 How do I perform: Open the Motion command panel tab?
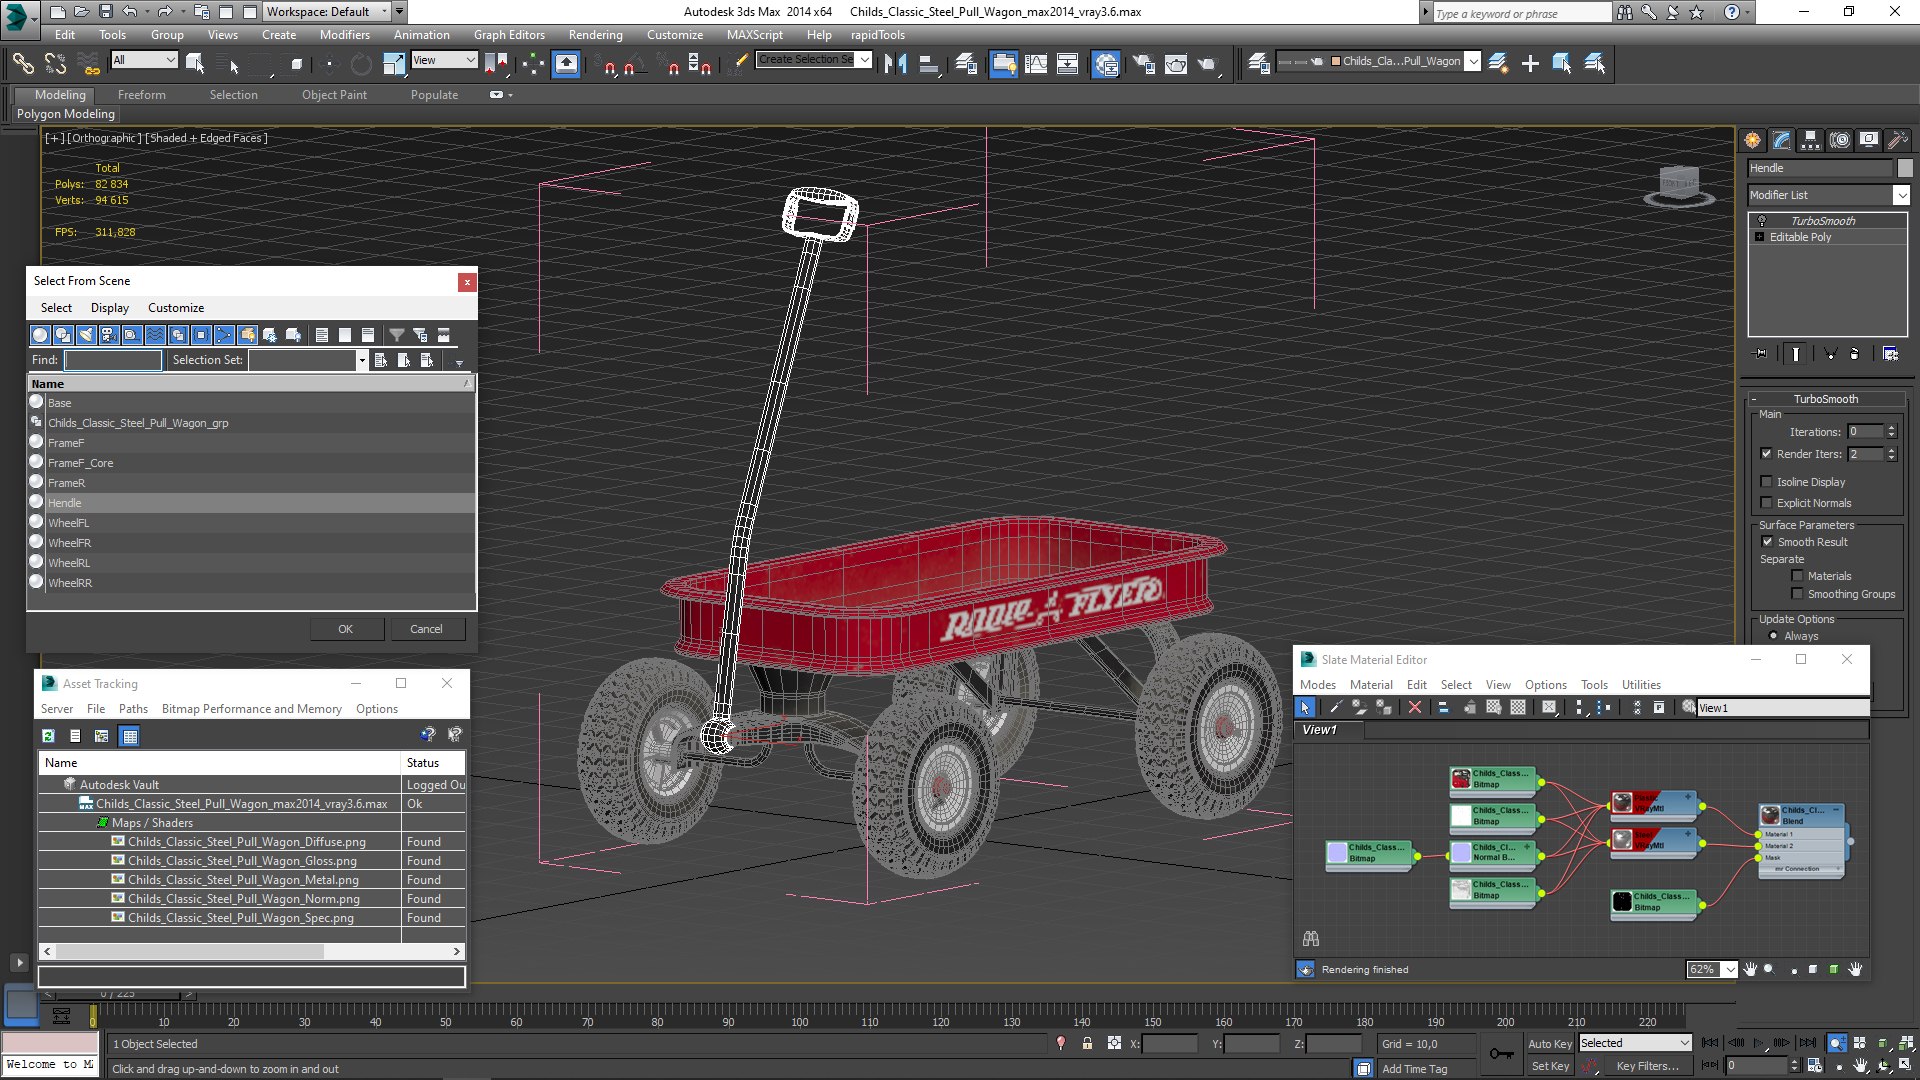[x=1840, y=140]
